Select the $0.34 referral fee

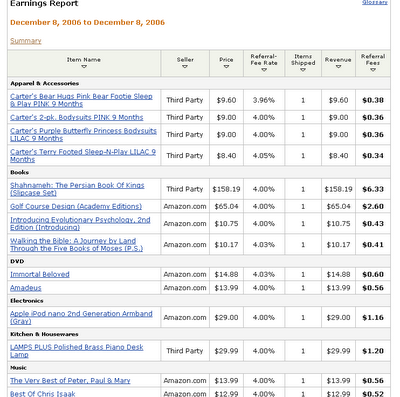(x=373, y=156)
